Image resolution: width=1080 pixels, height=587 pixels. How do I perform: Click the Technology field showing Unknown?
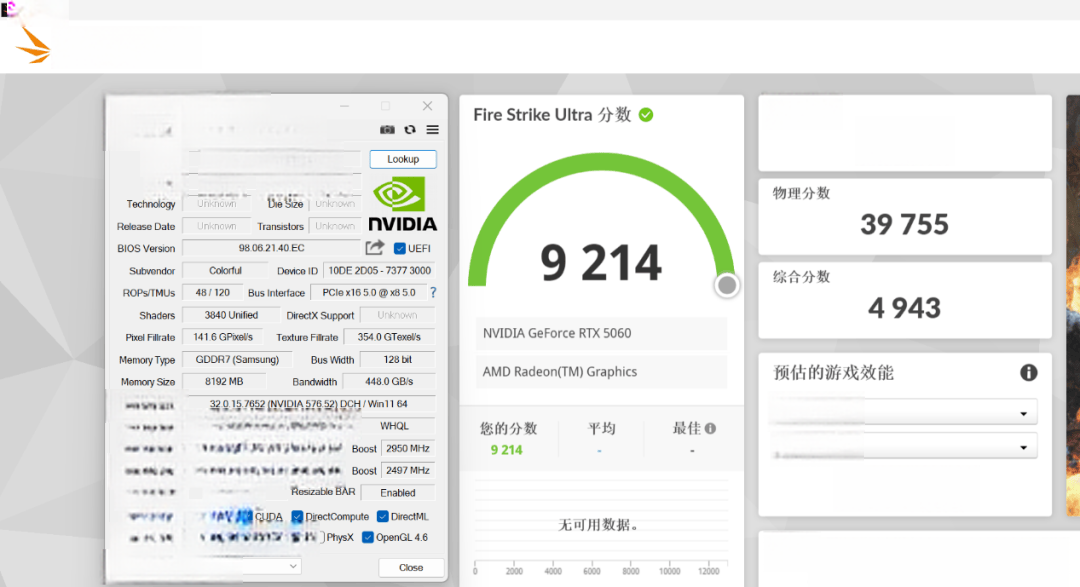click(x=216, y=204)
